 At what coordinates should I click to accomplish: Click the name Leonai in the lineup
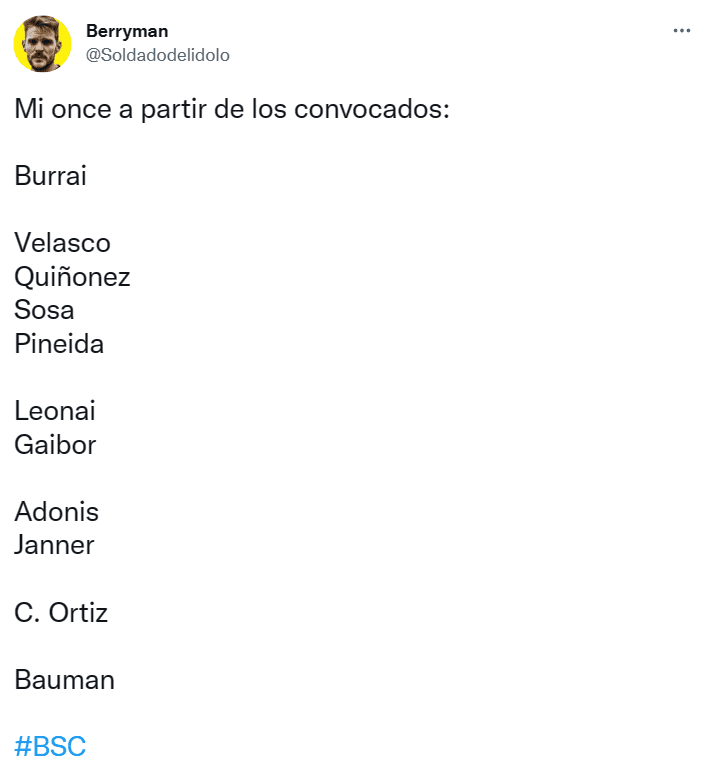[x=55, y=411]
